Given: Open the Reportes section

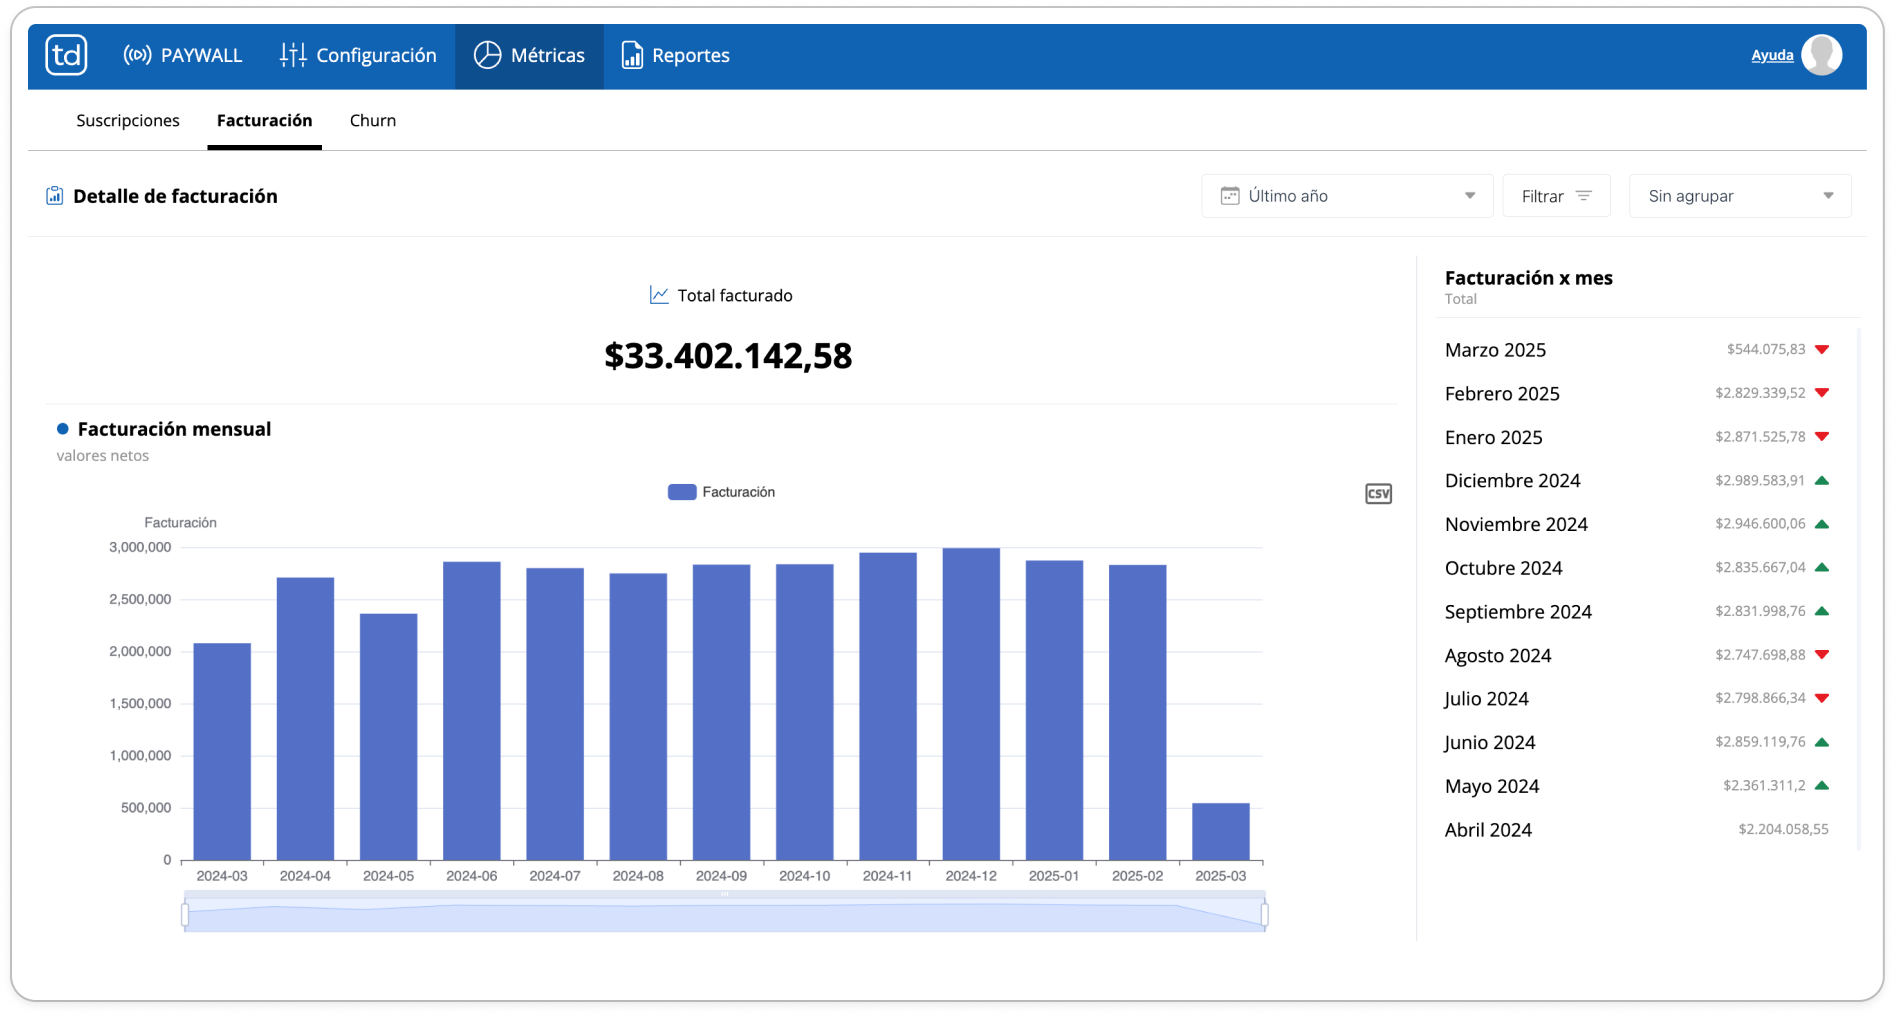Looking at the screenshot, I should (675, 55).
